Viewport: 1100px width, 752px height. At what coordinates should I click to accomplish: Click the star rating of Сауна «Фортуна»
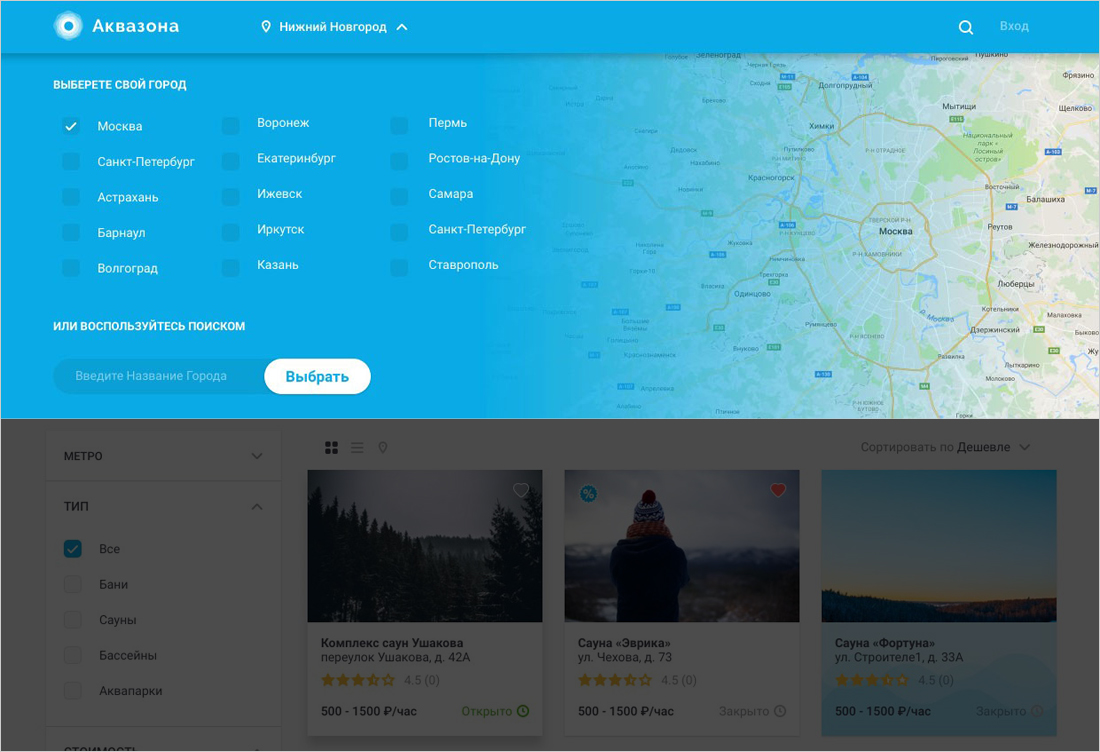click(872, 680)
